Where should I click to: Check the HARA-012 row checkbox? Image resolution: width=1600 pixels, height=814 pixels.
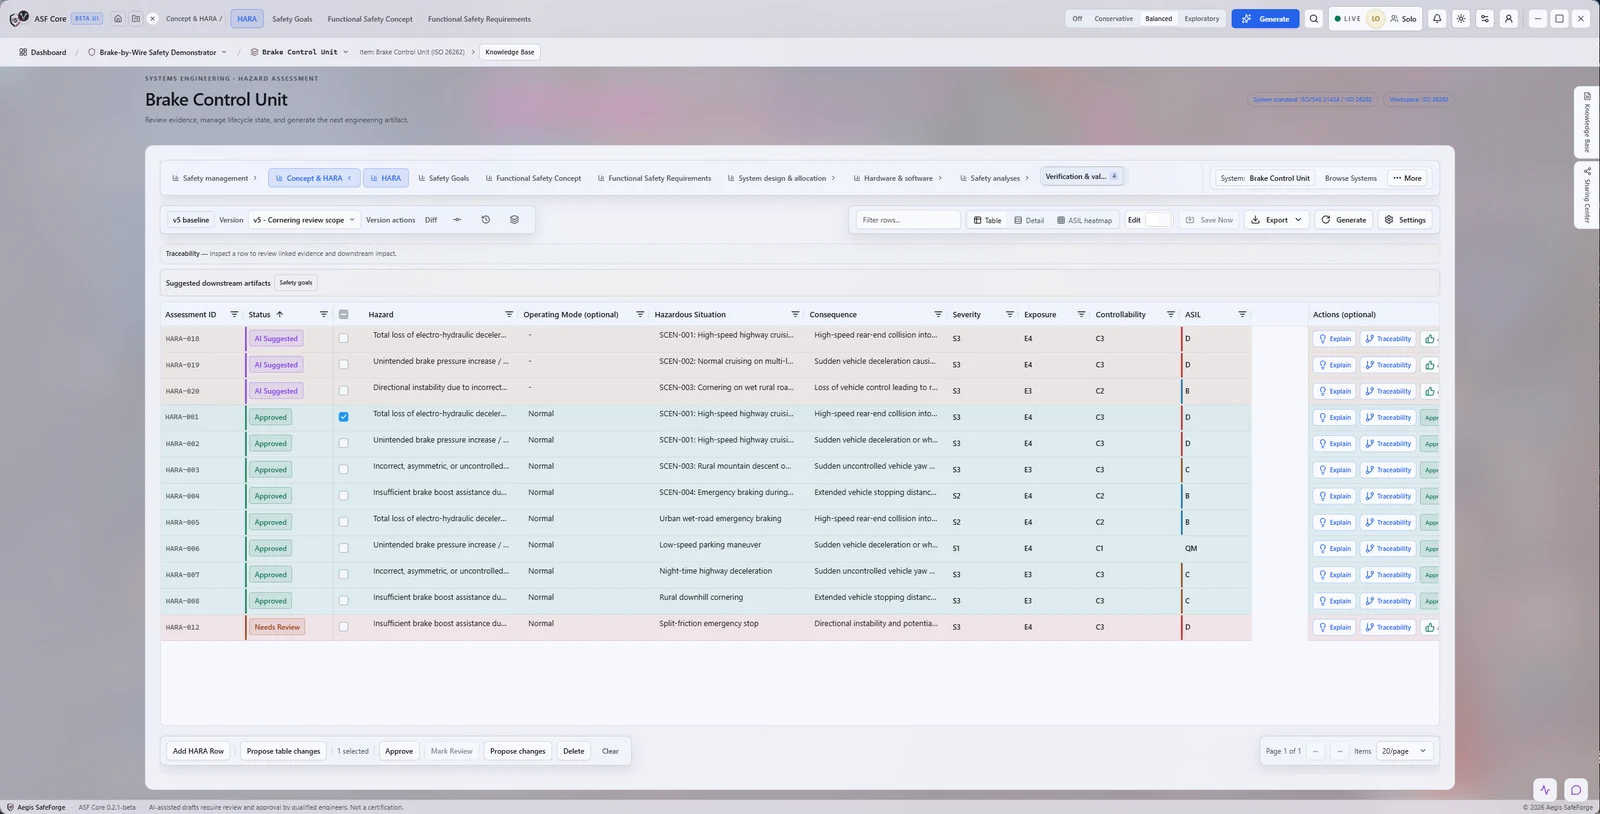click(343, 627)
